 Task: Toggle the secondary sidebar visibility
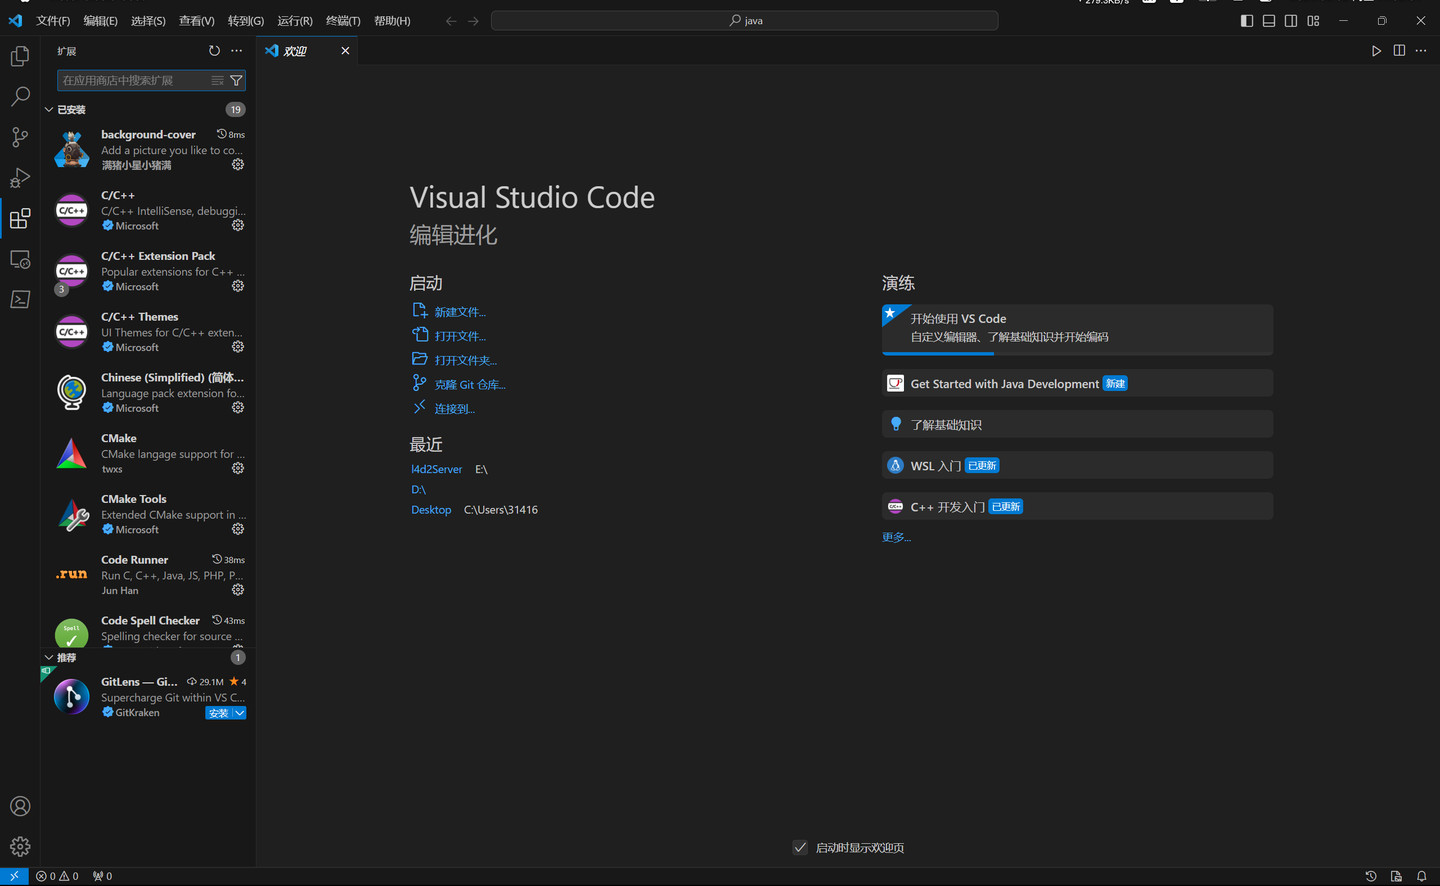pyautogui.click(x=1291, y=20)
